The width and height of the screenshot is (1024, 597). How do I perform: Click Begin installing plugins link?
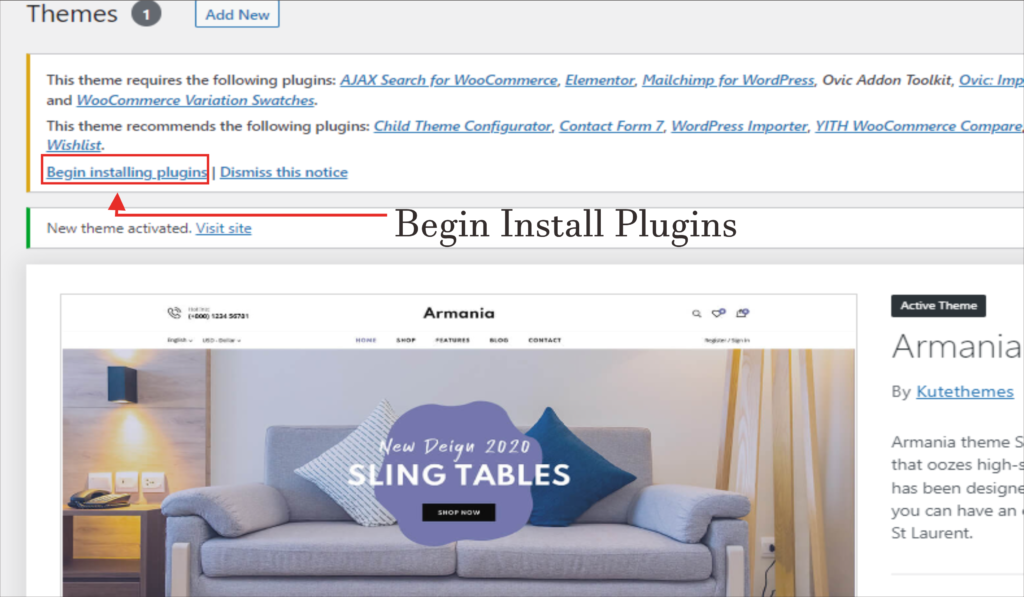click(x=127, y=172)
